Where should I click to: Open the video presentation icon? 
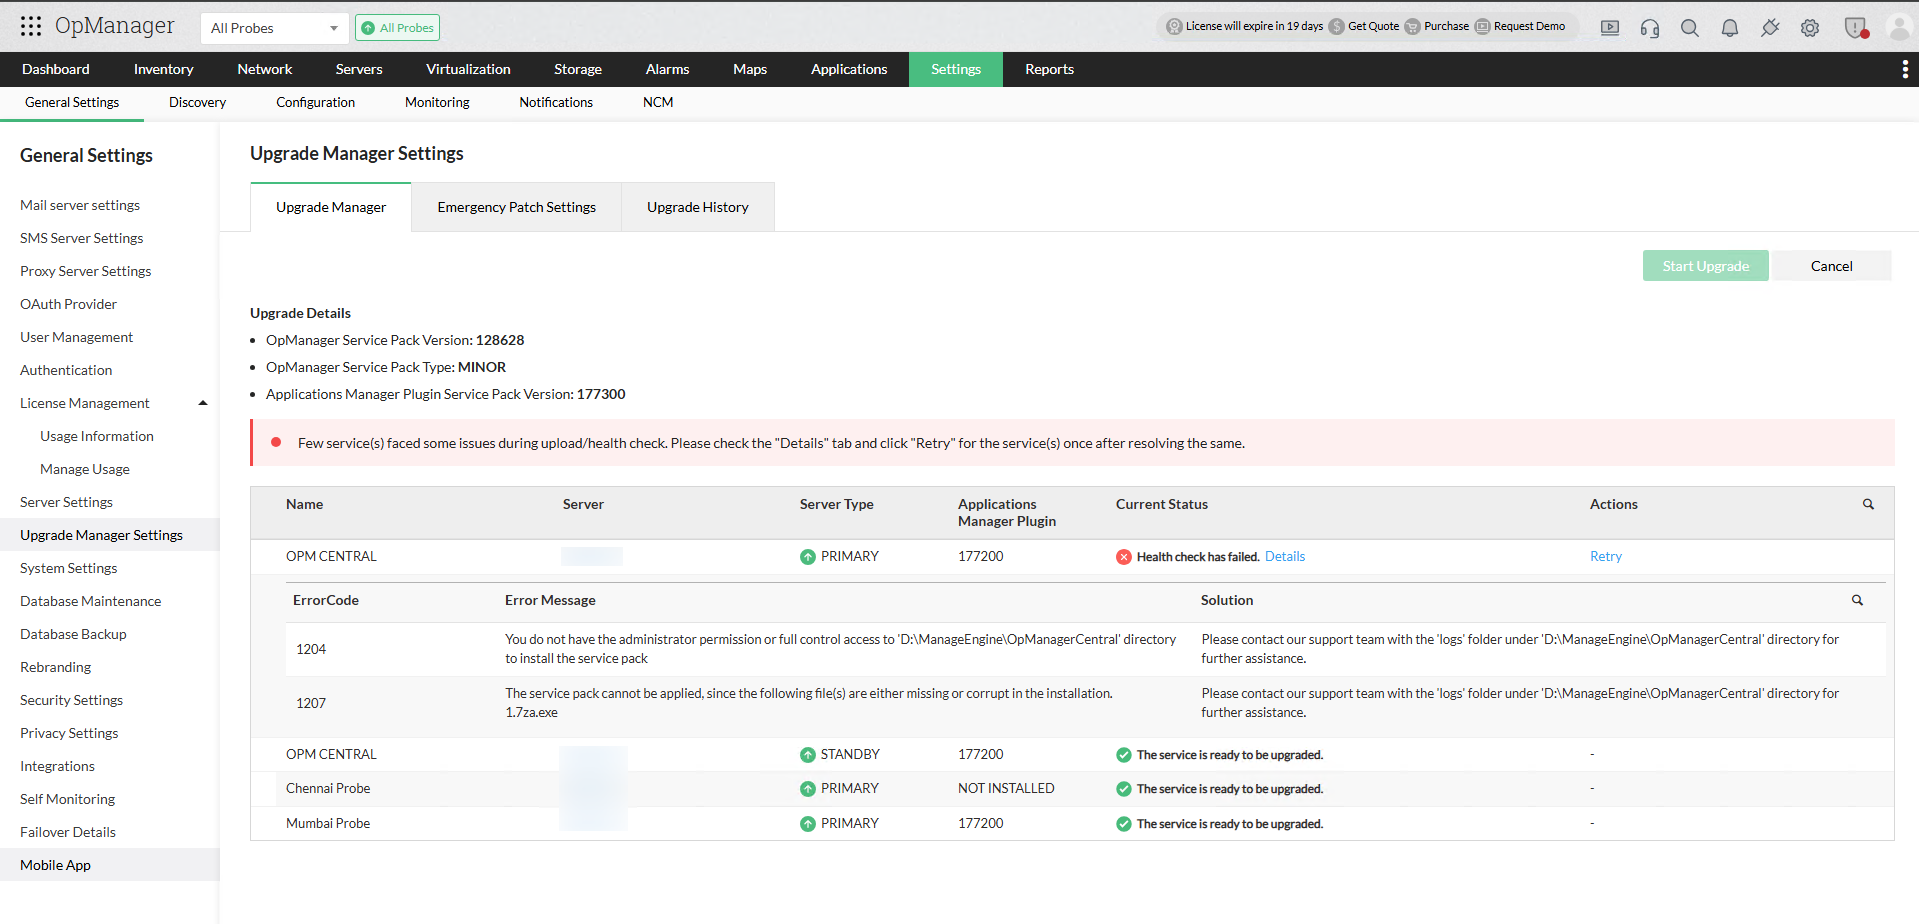click(x=1610, y=28)
